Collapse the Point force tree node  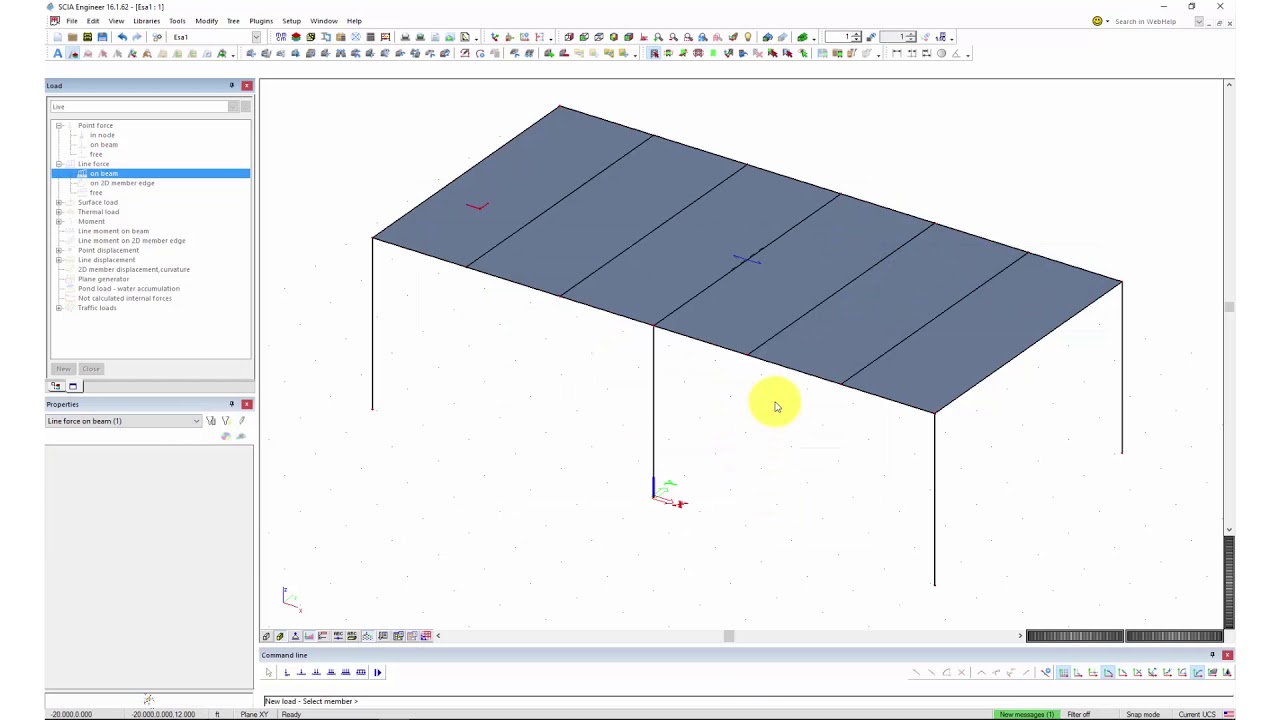click(x=59, y=125)
